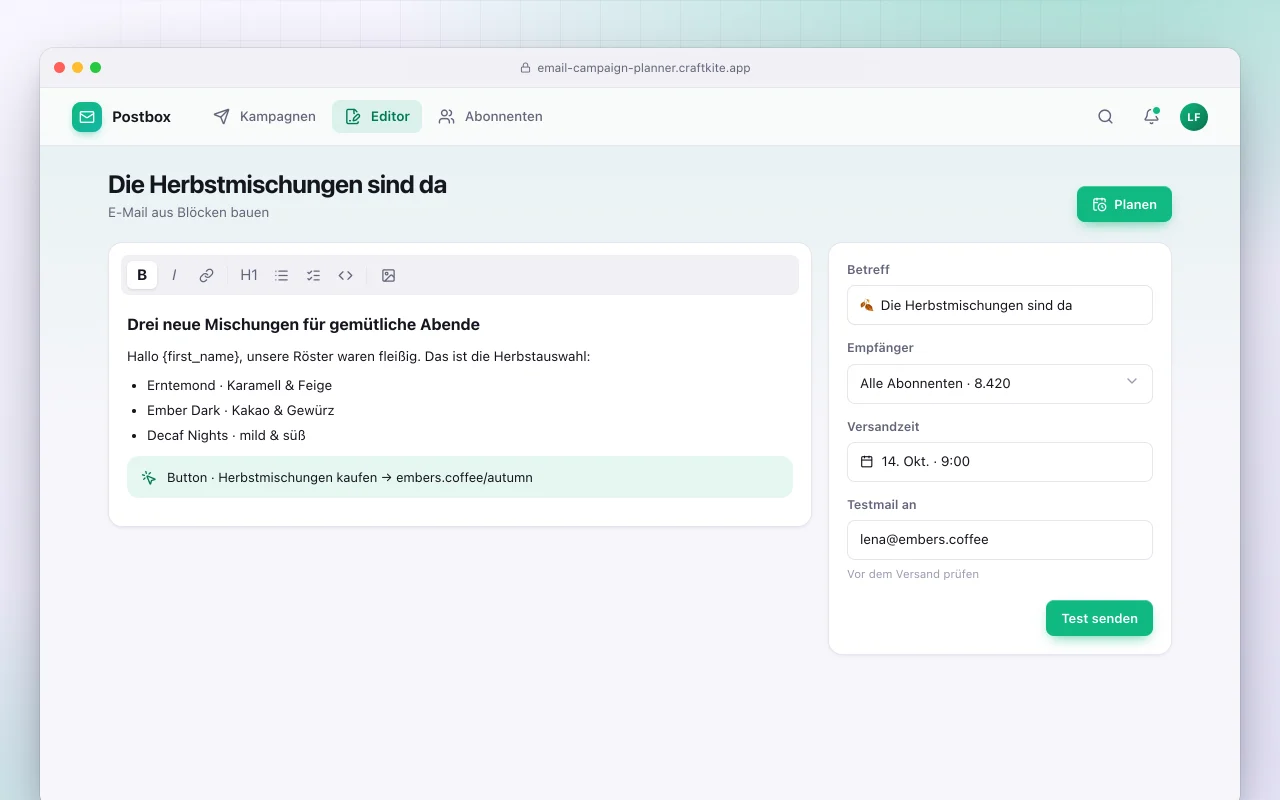Click the Planen button

[x=1124, y=204]
